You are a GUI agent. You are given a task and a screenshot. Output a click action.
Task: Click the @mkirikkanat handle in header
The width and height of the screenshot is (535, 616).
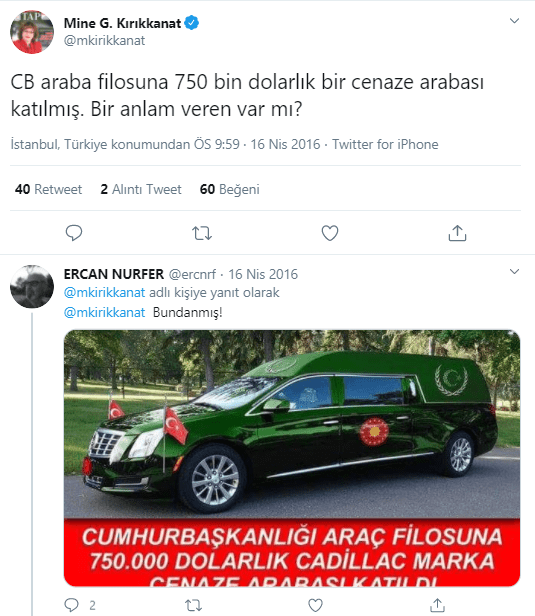(x=104, y=40)
